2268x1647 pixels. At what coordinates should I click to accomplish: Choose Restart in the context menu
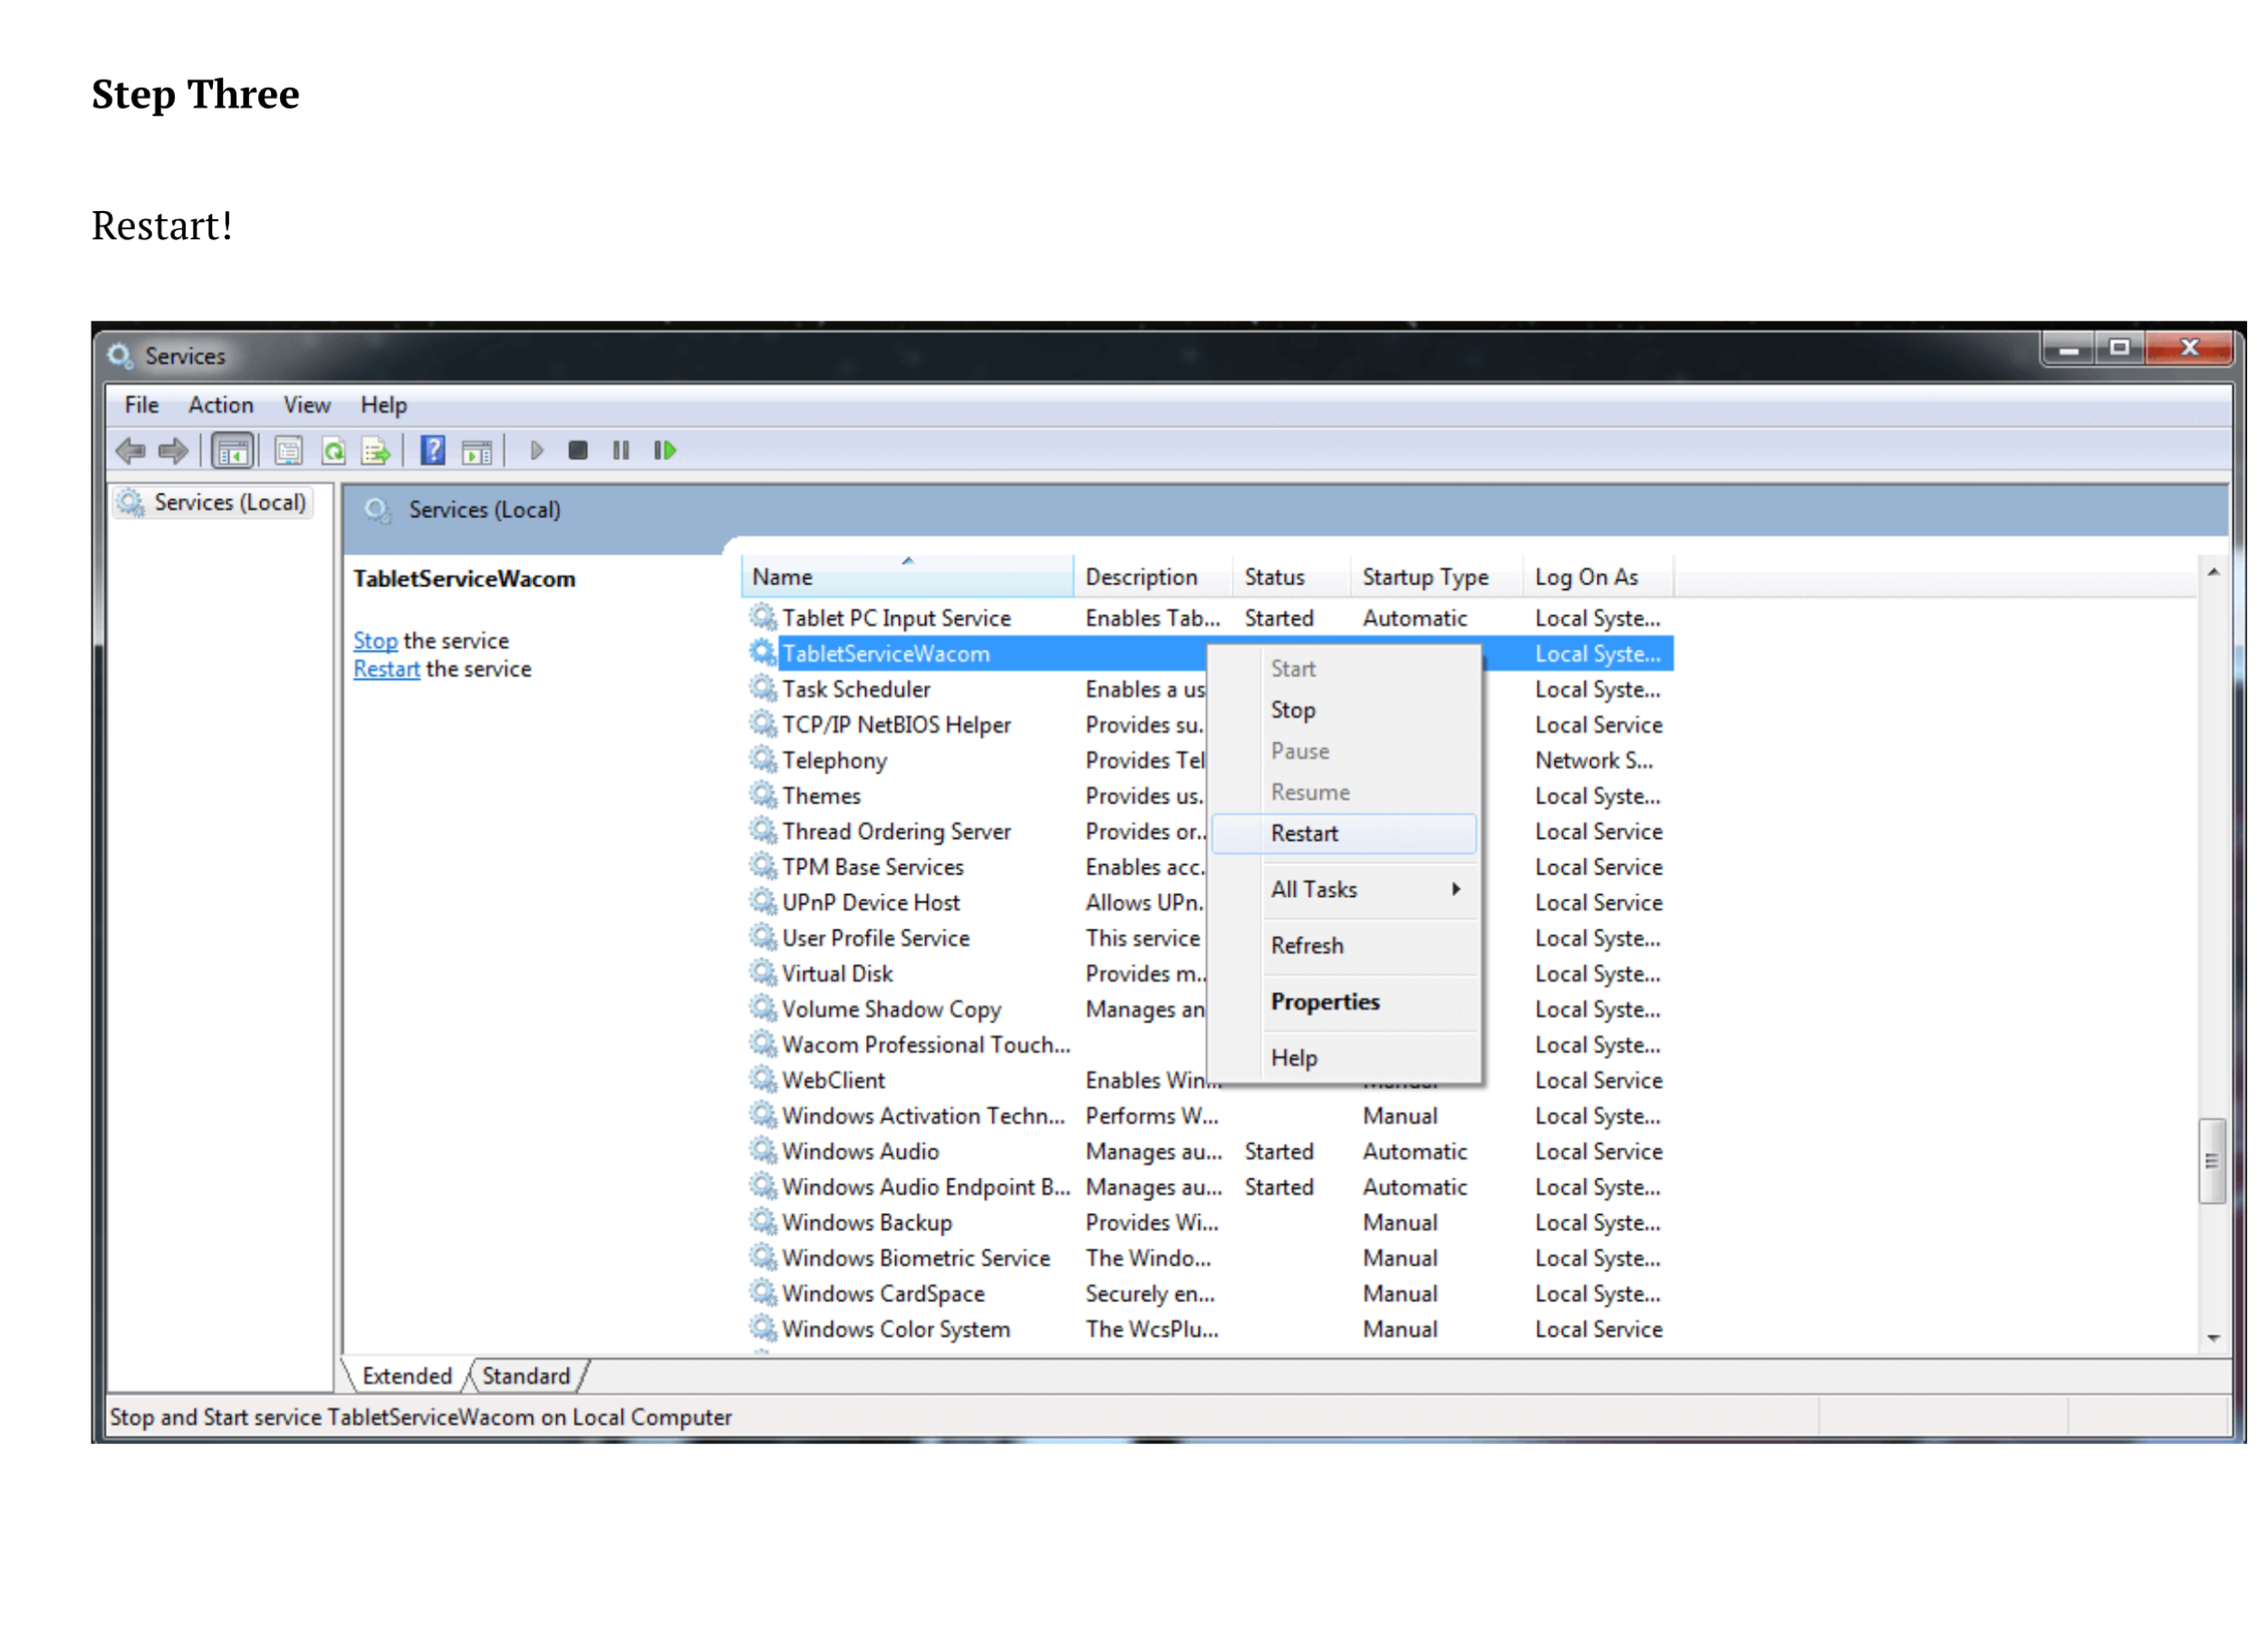coord(1304,833)
